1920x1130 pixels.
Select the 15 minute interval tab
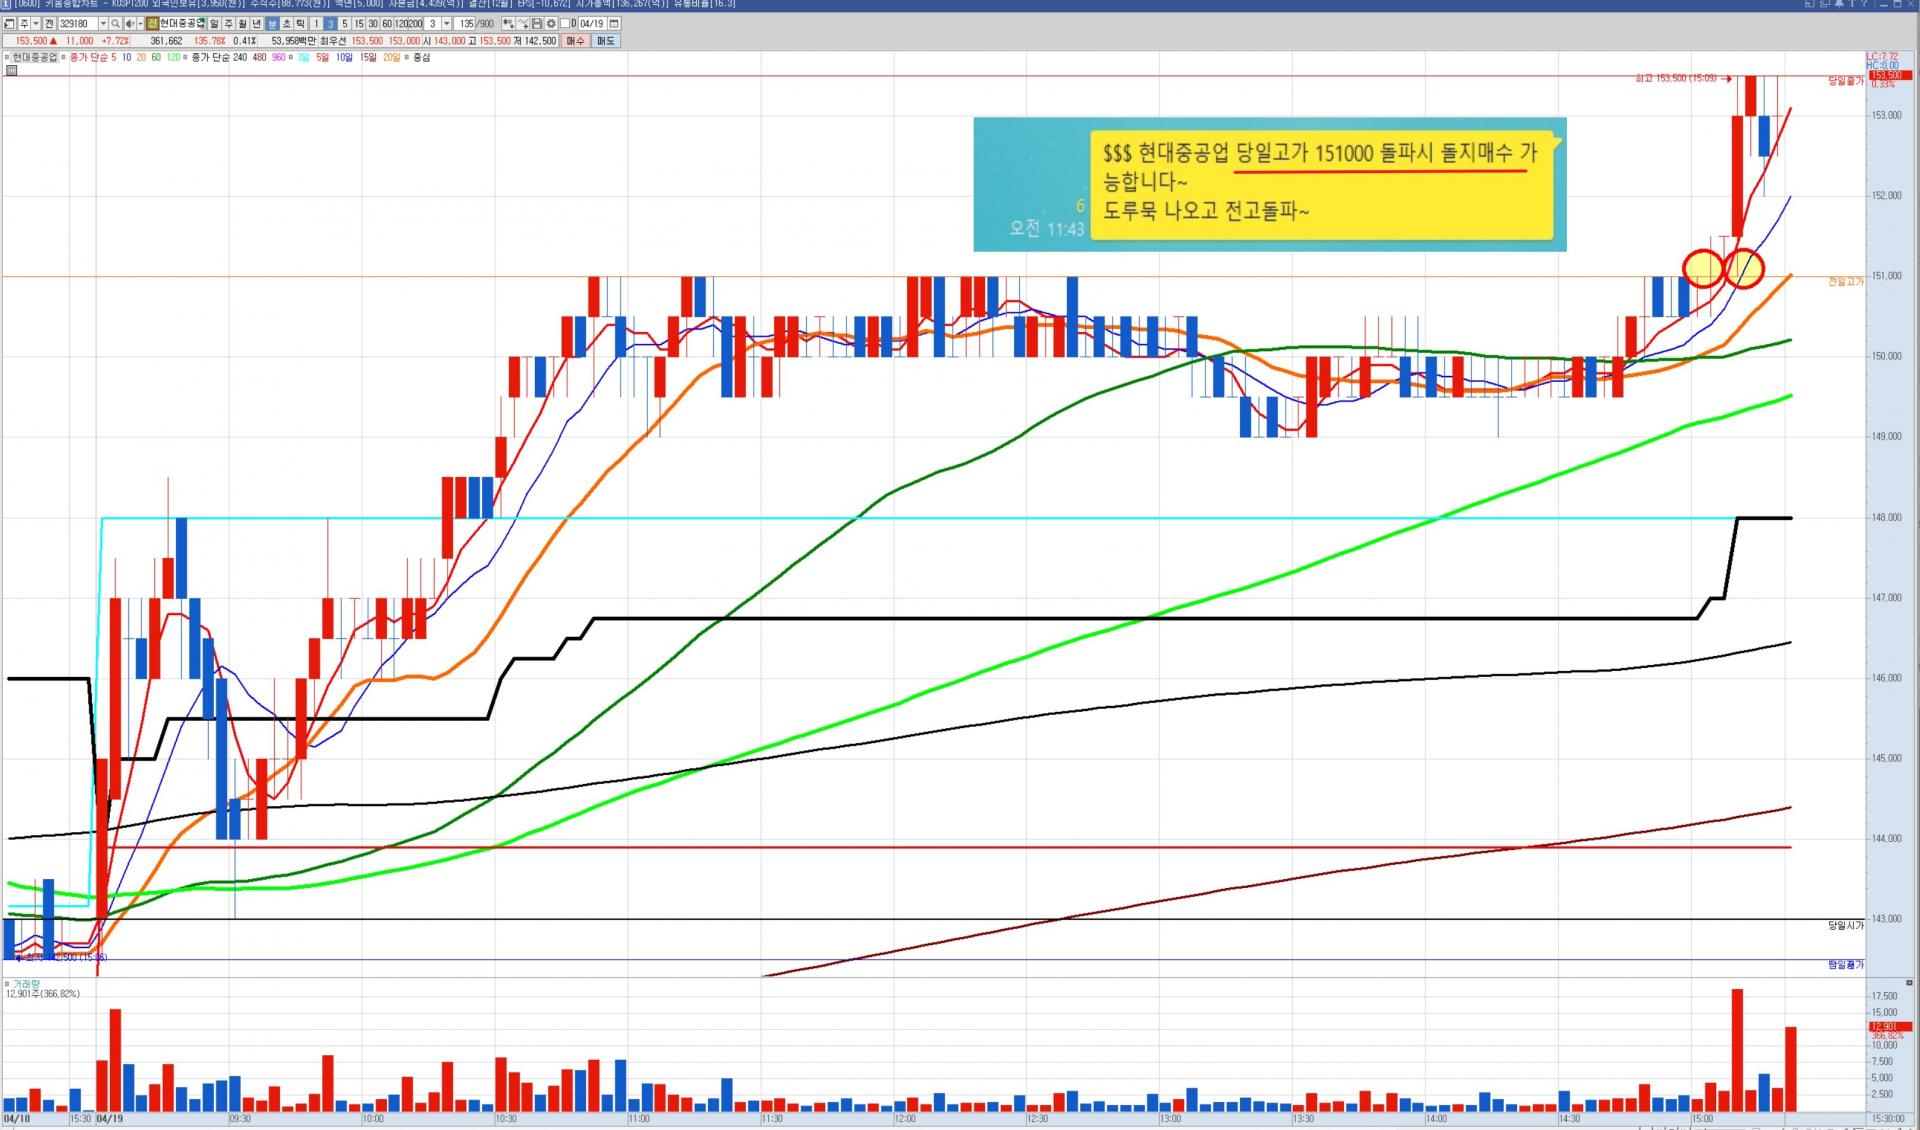coord(359,24)
